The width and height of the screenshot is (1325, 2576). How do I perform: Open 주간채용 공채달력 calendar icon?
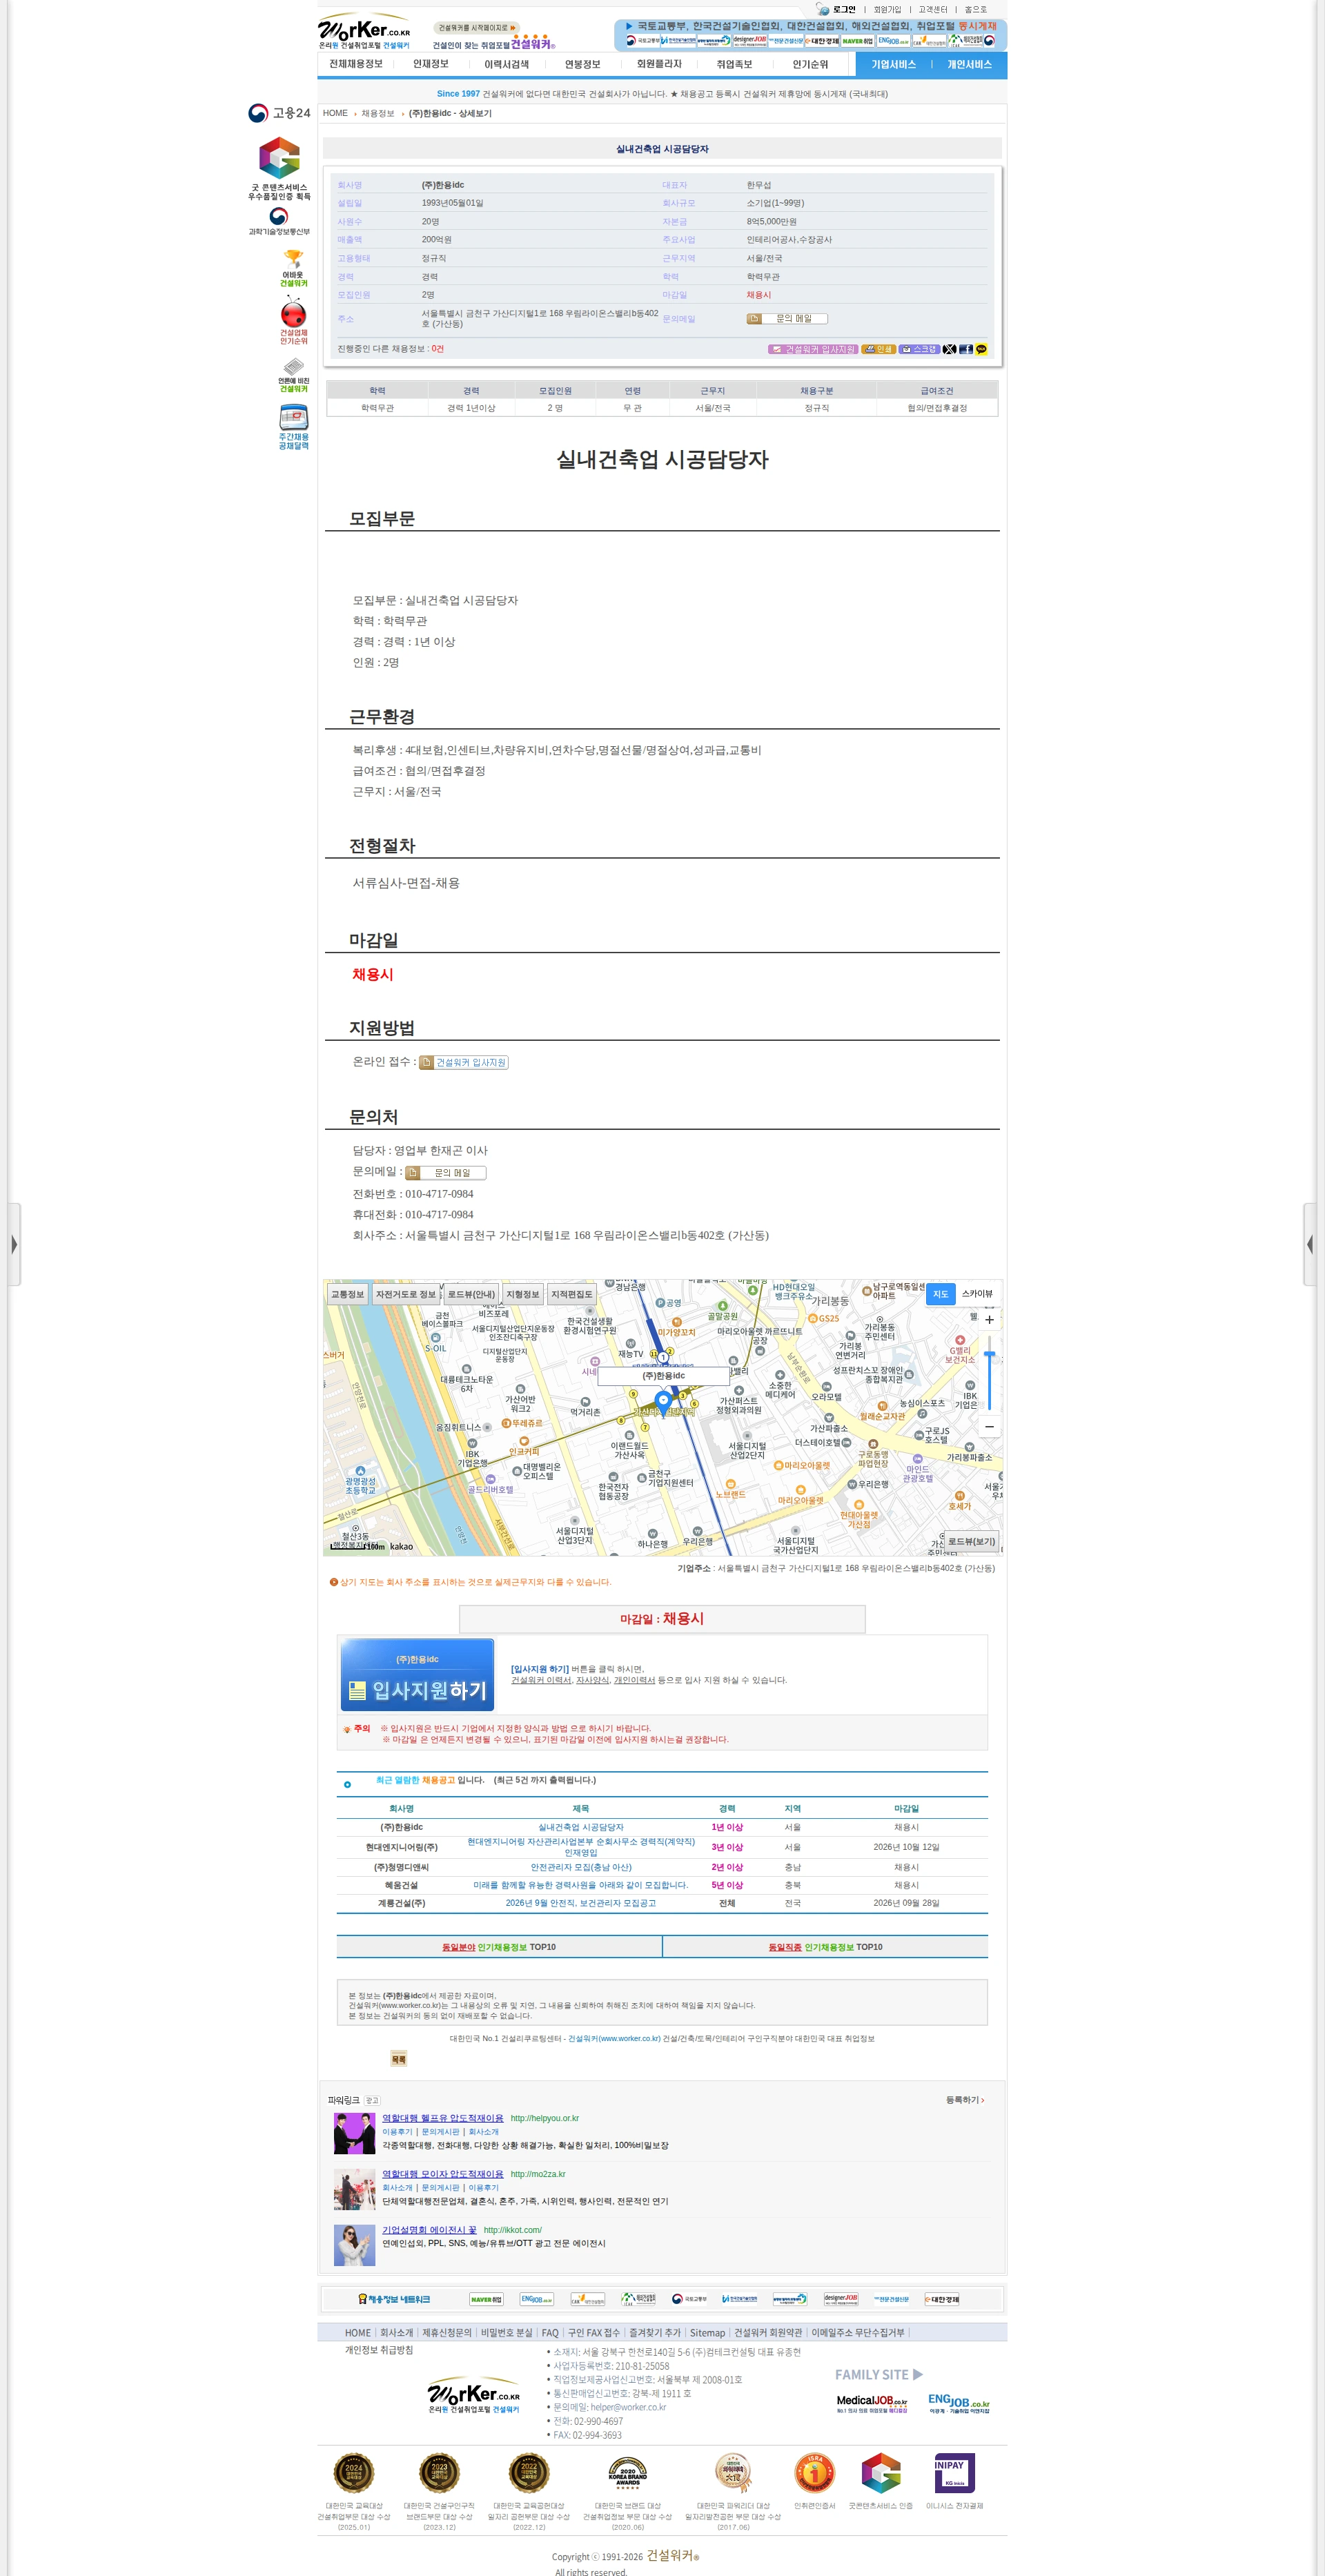(x=293, y=427)
